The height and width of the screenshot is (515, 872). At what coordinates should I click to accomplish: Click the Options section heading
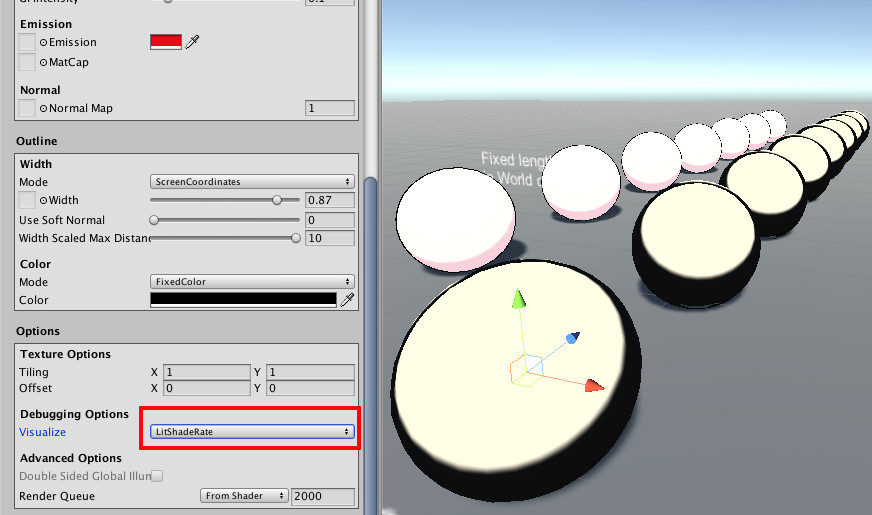[x=38, y=331]
